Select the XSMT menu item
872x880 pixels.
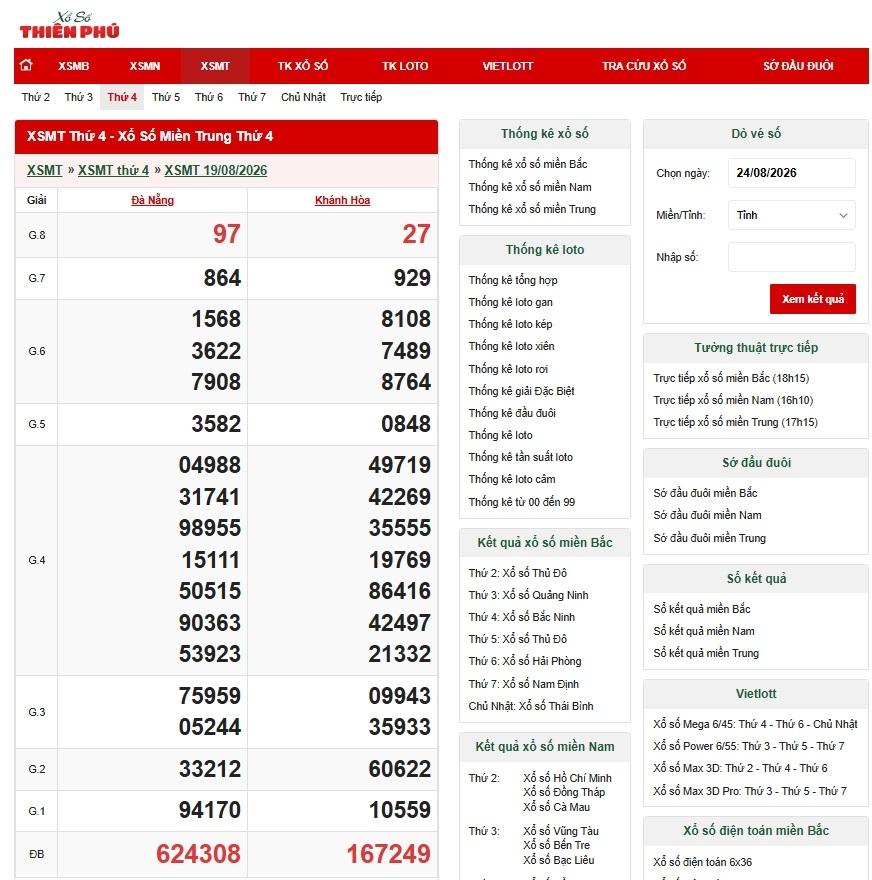coord(215,66)
